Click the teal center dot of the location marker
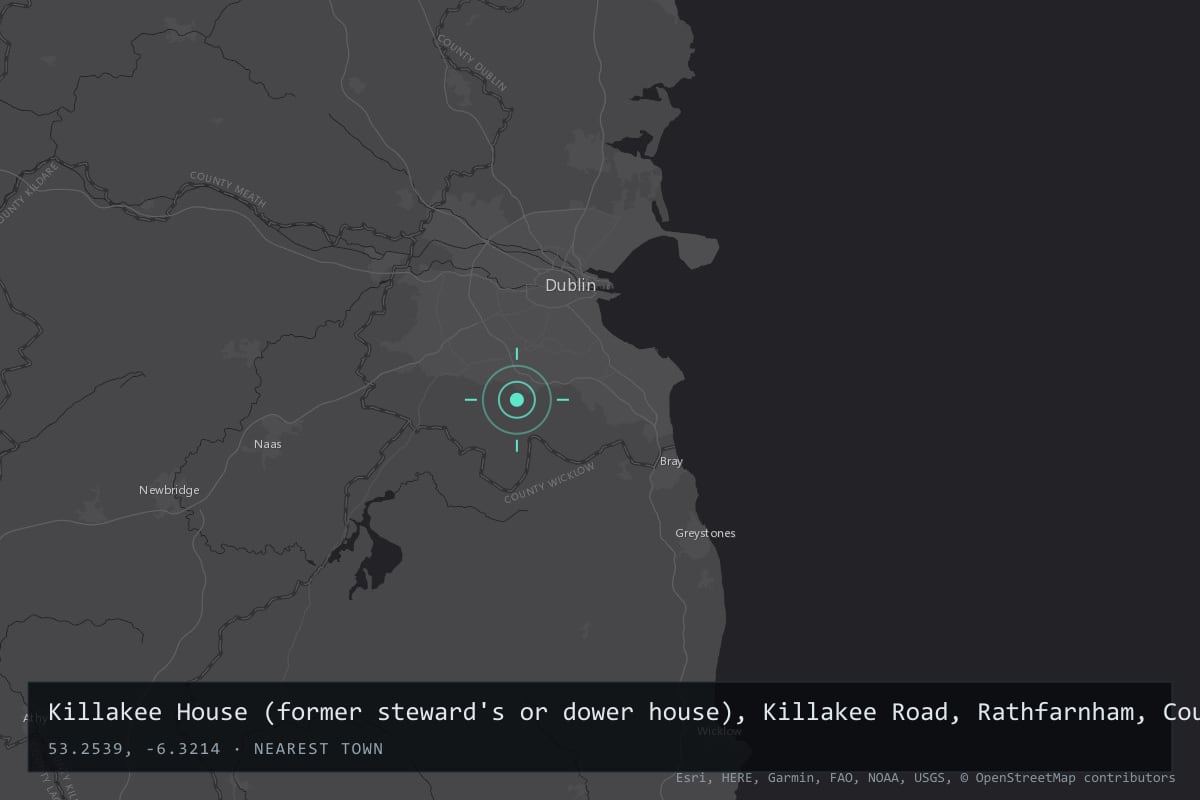Image resolution: width=1200 pixels, height=800 pixels. 517,400
